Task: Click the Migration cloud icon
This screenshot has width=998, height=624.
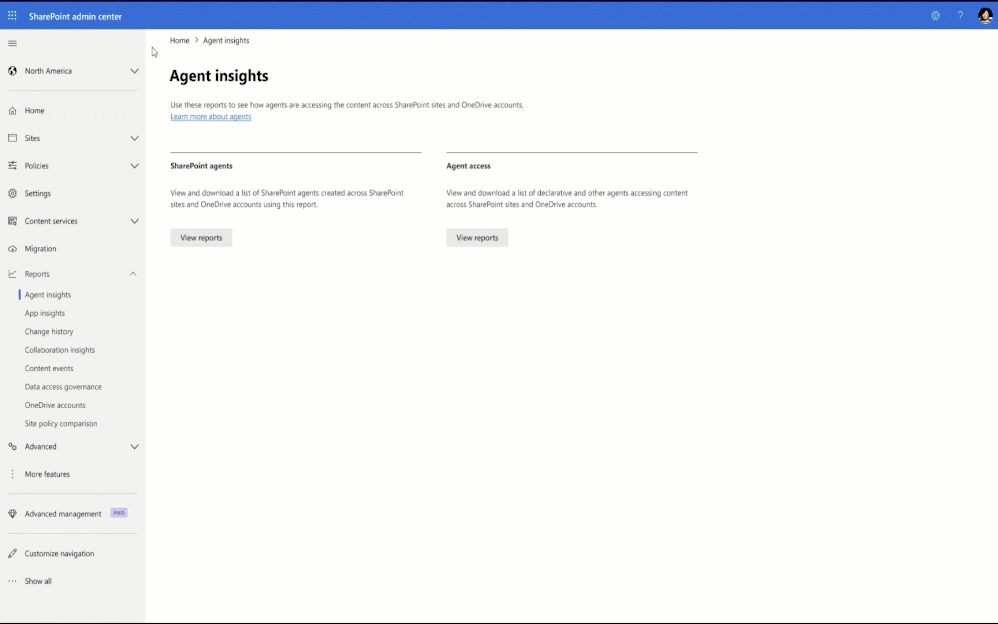Action: (x=12, y=249)
